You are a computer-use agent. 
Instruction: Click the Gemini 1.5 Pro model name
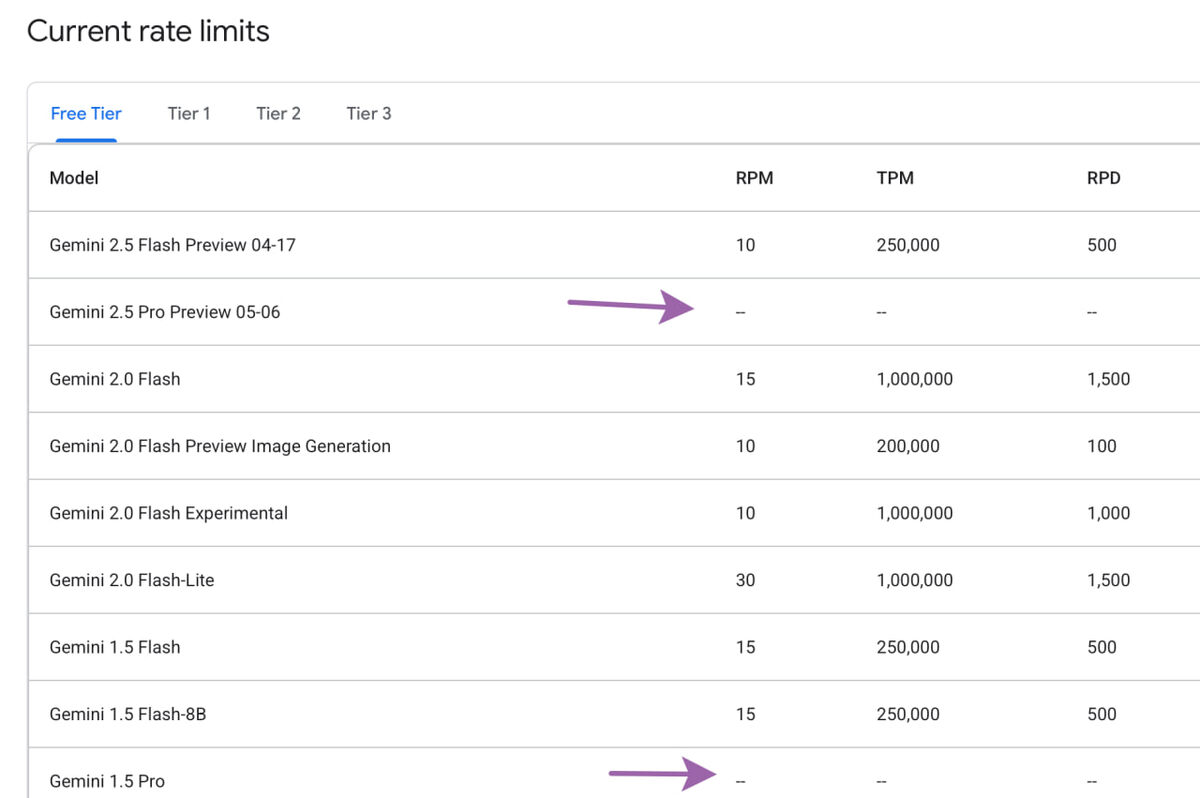pos(107,781)
